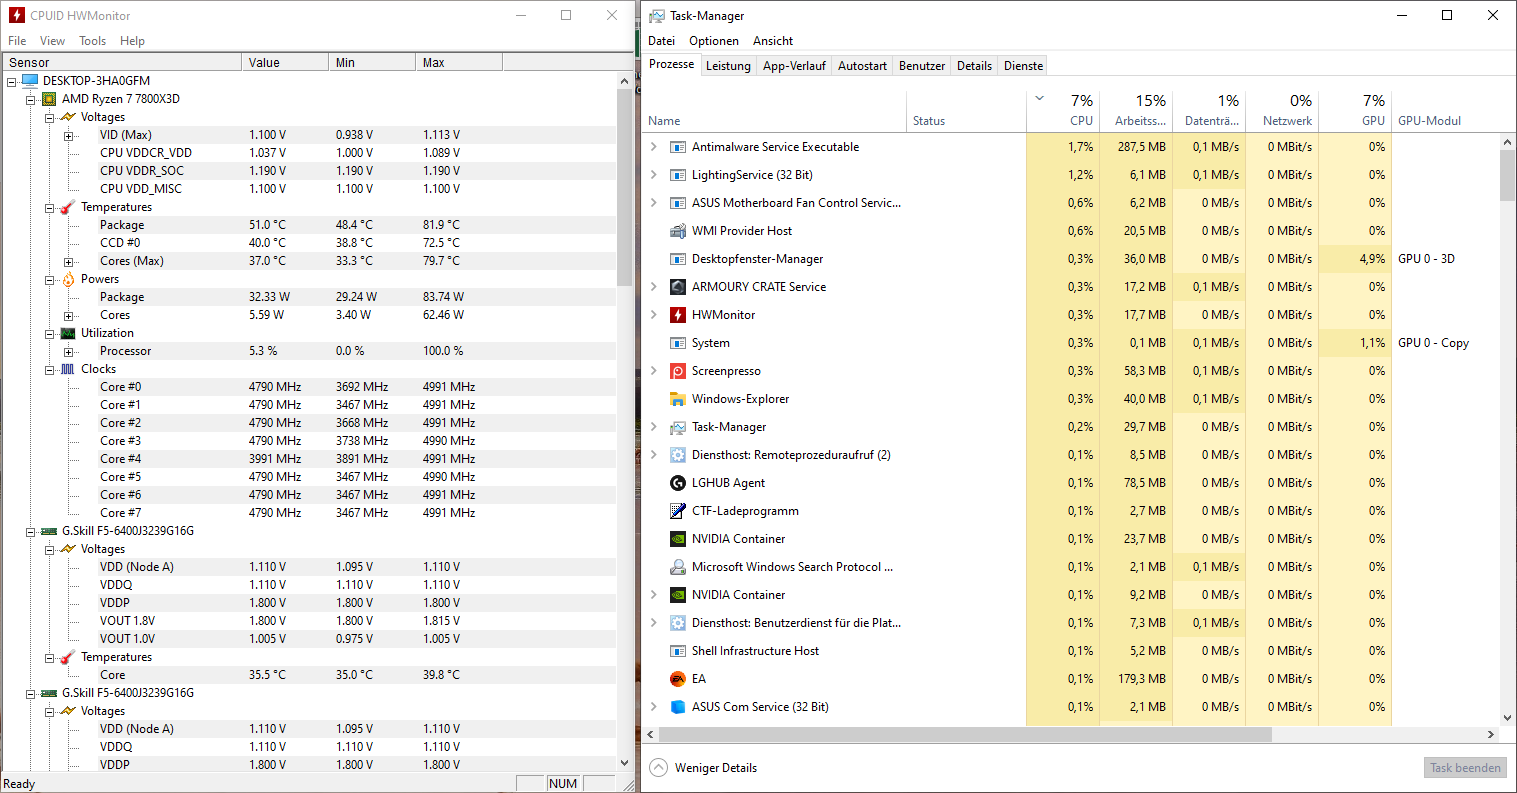The height and width of the screenshot is (793, 1517).
Task: Click the DESKTOP-3HA0GFM computer icon
Action: pyautogui.click(x=30, y=81)
